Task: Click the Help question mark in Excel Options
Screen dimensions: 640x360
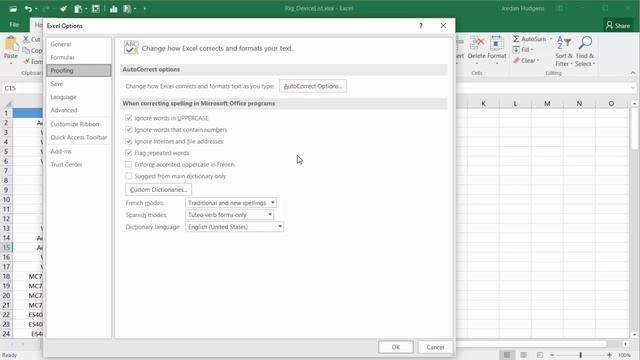Action: [421, 26]
